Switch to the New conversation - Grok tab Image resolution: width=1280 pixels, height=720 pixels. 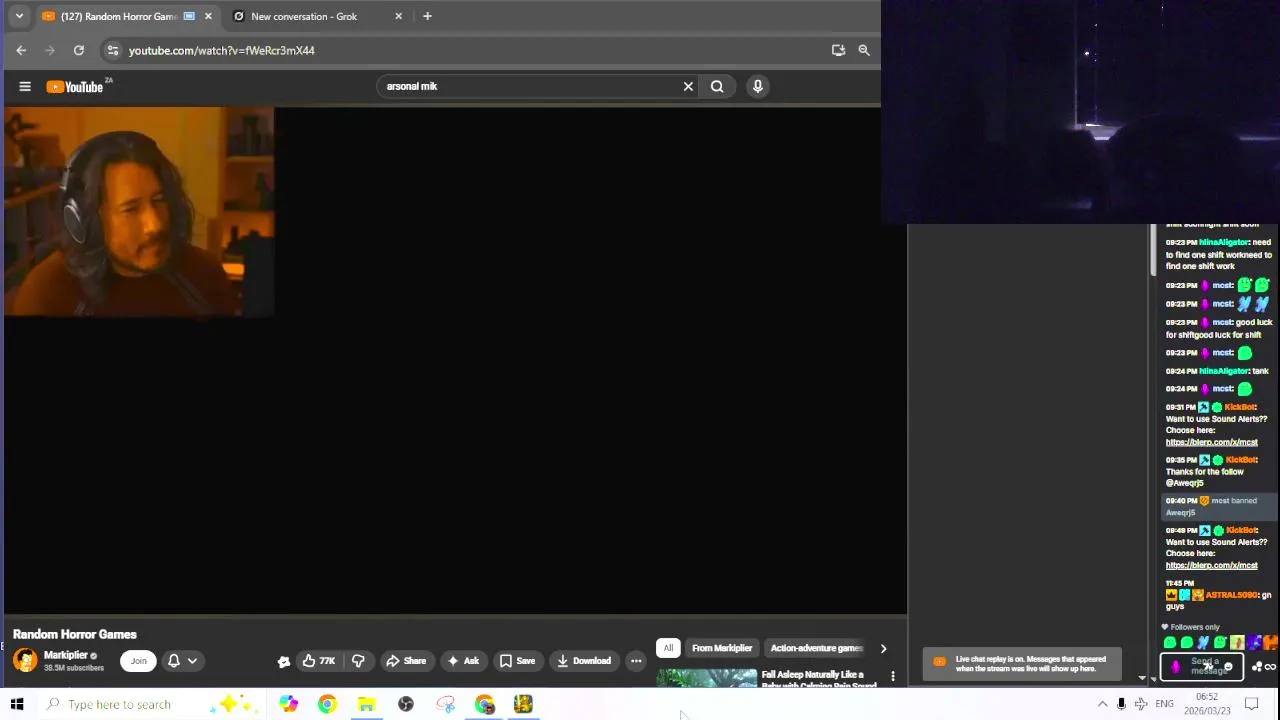point(304,16)
